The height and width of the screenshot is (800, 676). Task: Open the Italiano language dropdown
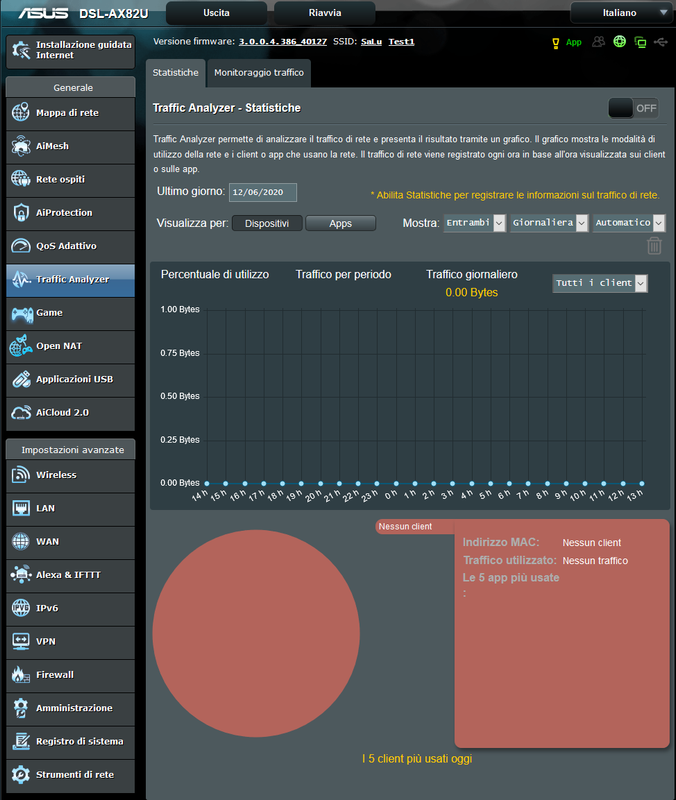[x=622, y=13]
